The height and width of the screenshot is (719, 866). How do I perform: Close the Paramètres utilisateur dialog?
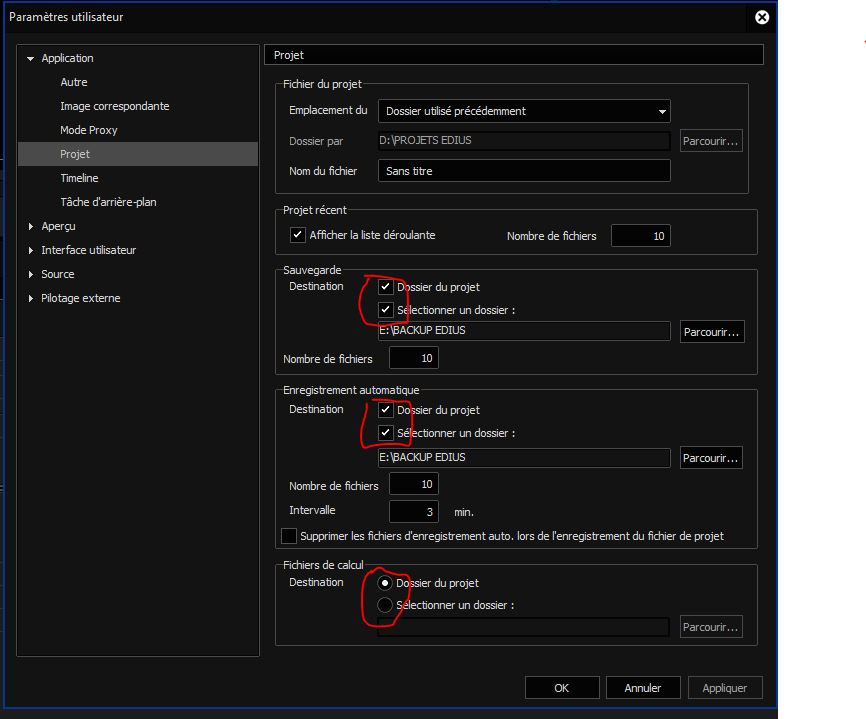point(762,18)
